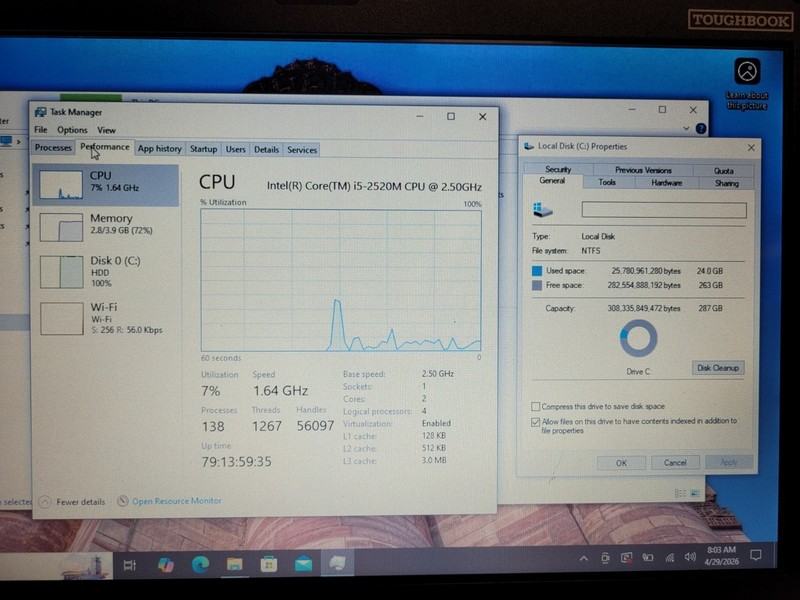Select Disk 0 (C:) in the sidebar

point(106,271)
